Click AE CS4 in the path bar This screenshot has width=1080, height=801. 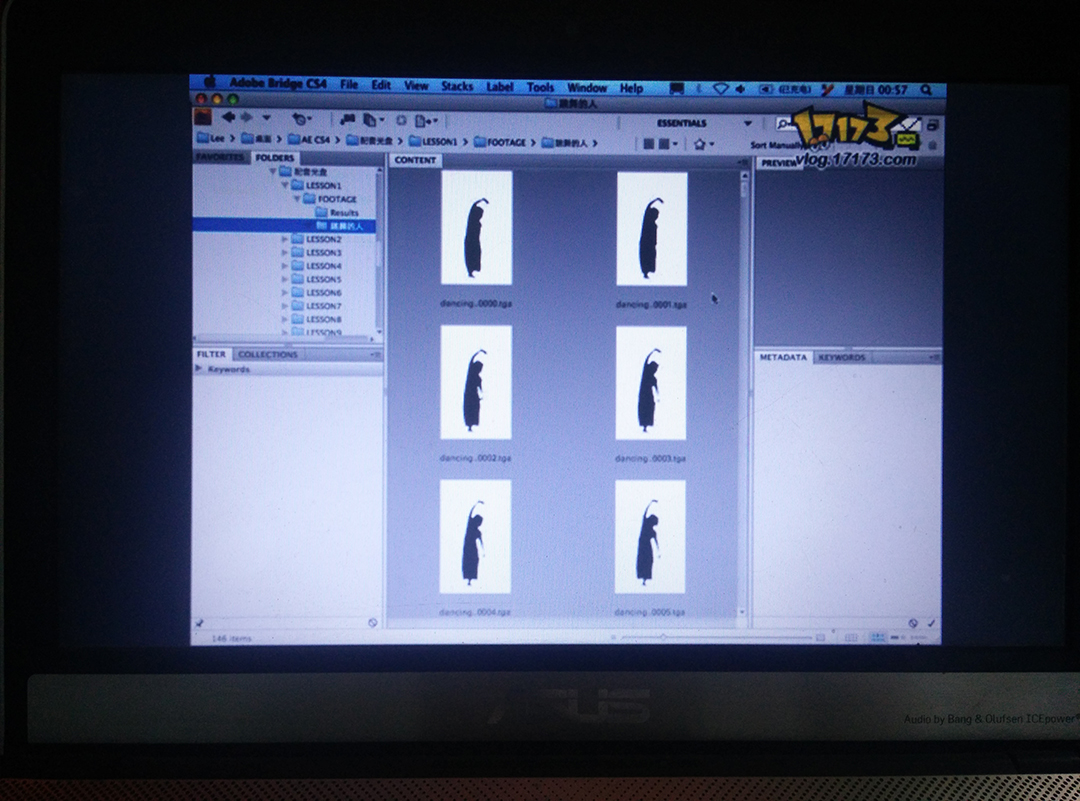pyautogui.click(x=309, y=140)
